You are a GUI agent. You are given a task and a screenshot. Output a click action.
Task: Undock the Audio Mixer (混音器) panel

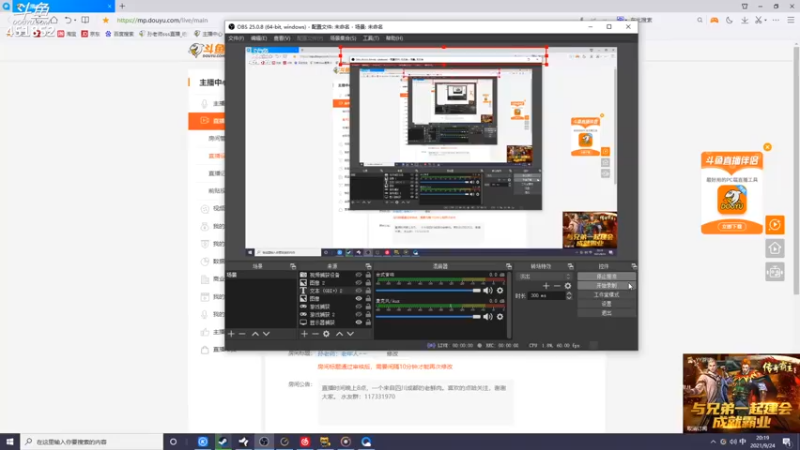click(x=509, y=266)
